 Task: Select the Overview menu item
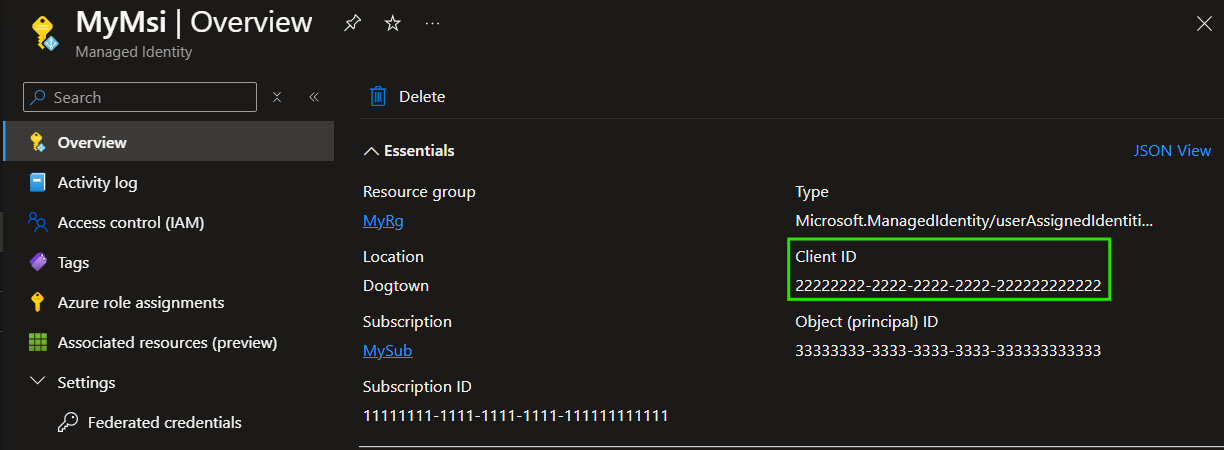pos(169,142)
